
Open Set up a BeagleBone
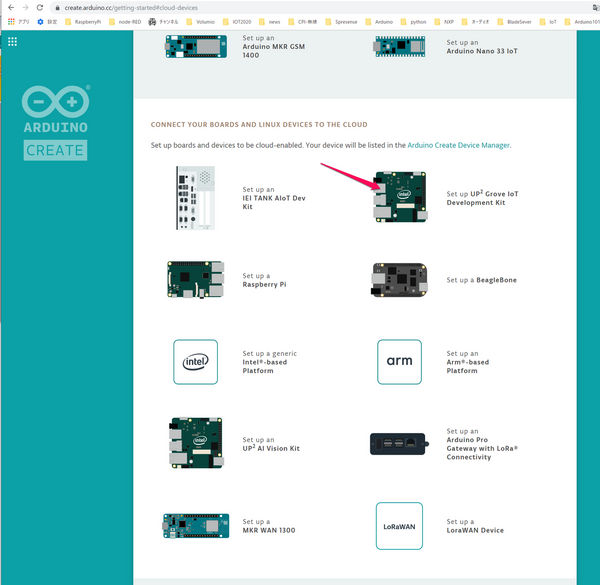[x=481, y=280]
